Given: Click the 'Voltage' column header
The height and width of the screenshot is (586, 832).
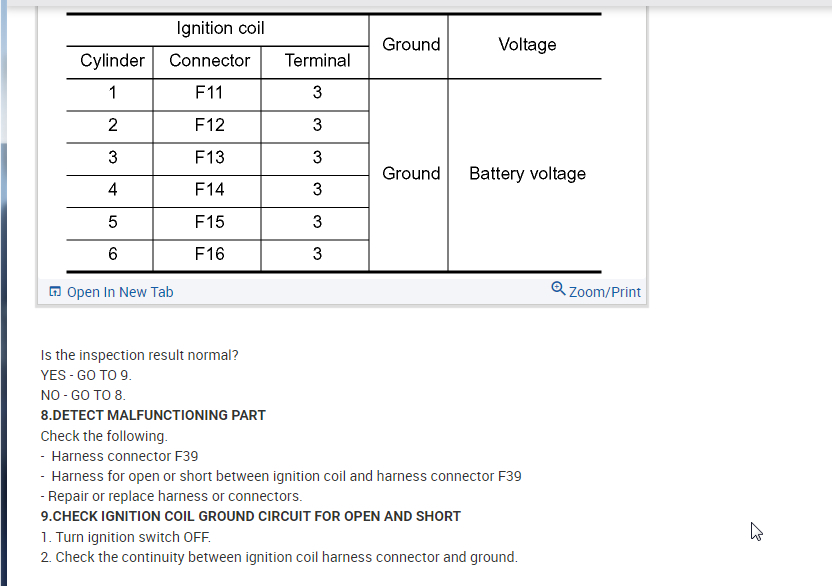Looking at the screenshot, I should pos(527,45).
